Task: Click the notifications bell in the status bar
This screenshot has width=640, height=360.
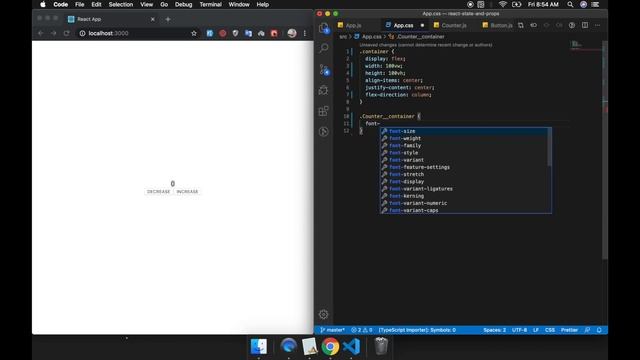Action: [x=599, y=330]
